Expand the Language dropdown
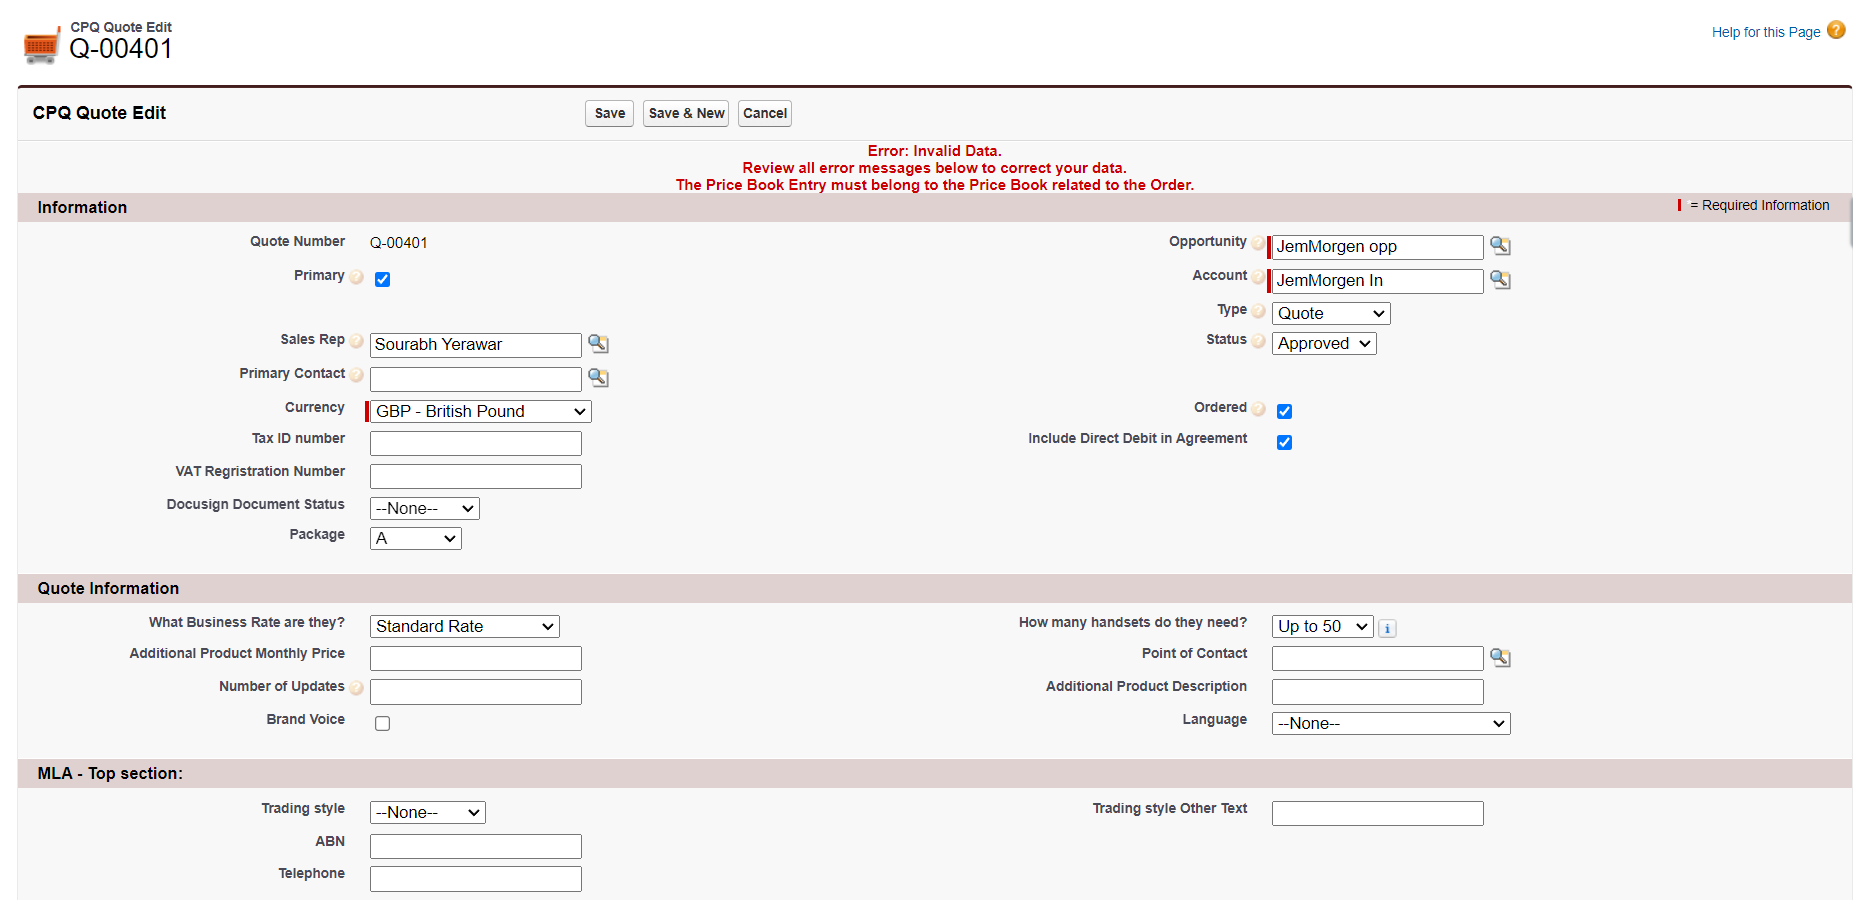1853x900 pixels. 1391,723
